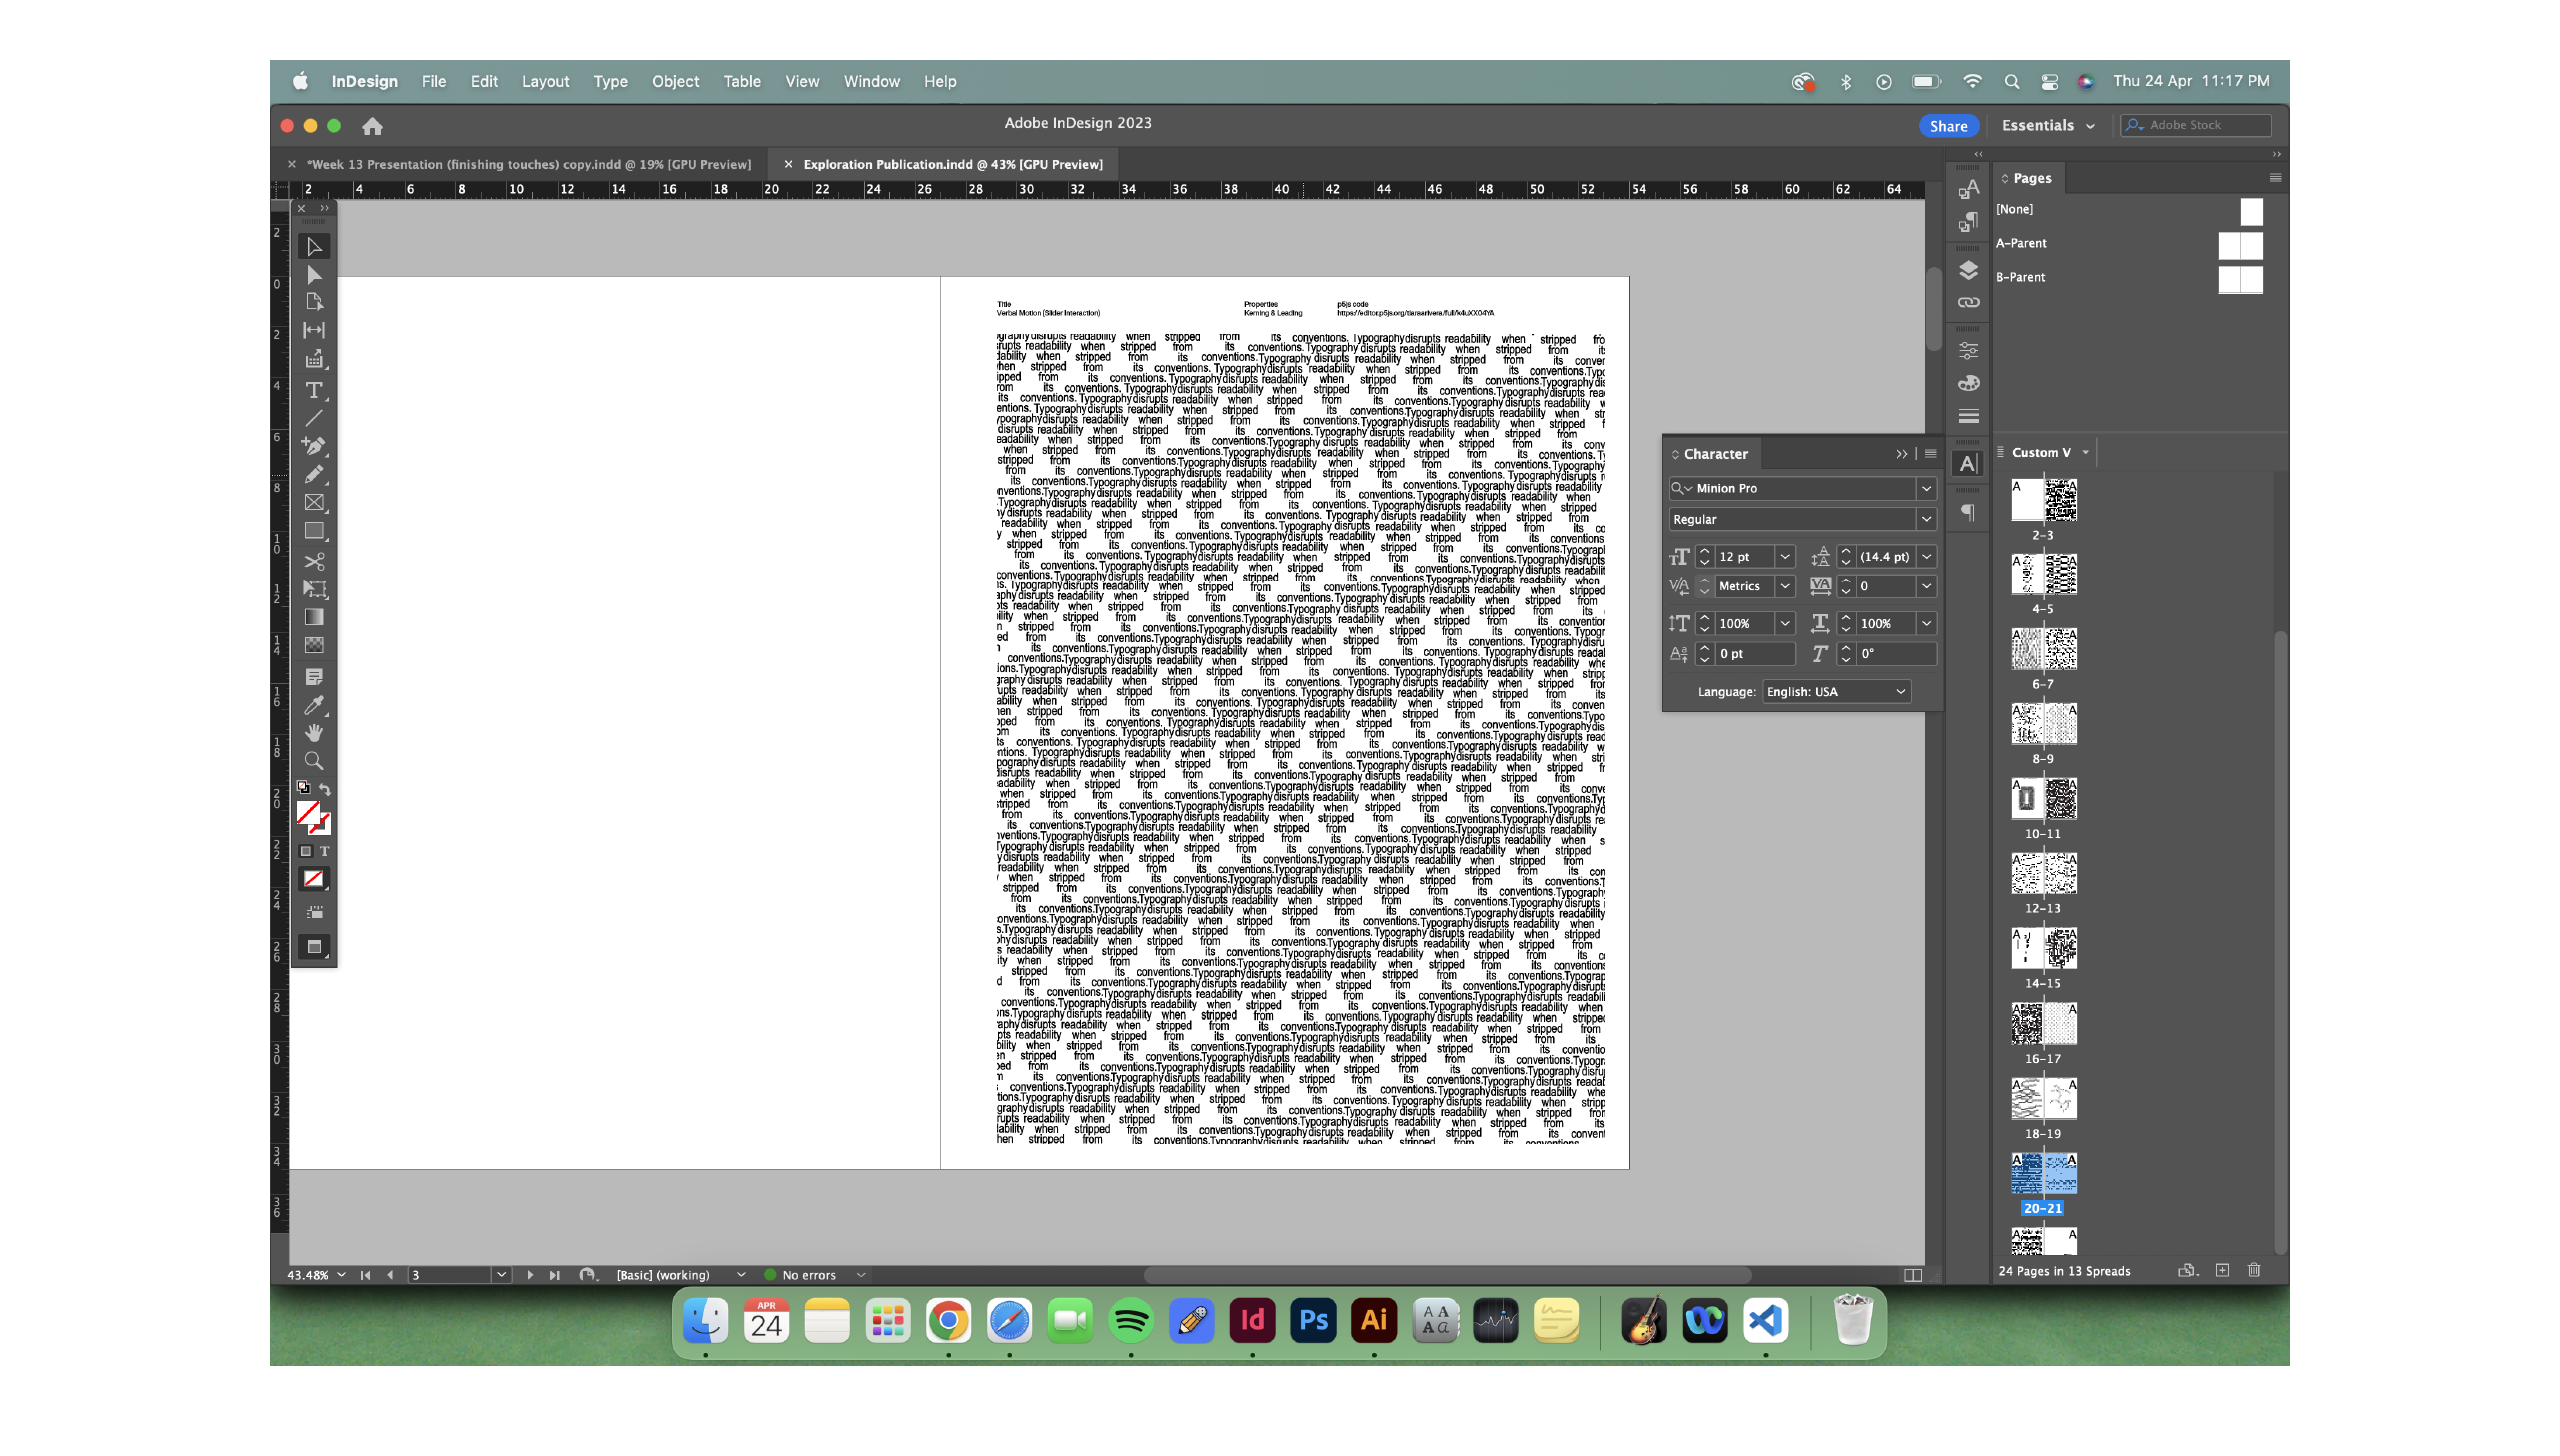
Task: Open the Essentials workspace switcher
Action: pyautogui.click(x=2048, y=126)
